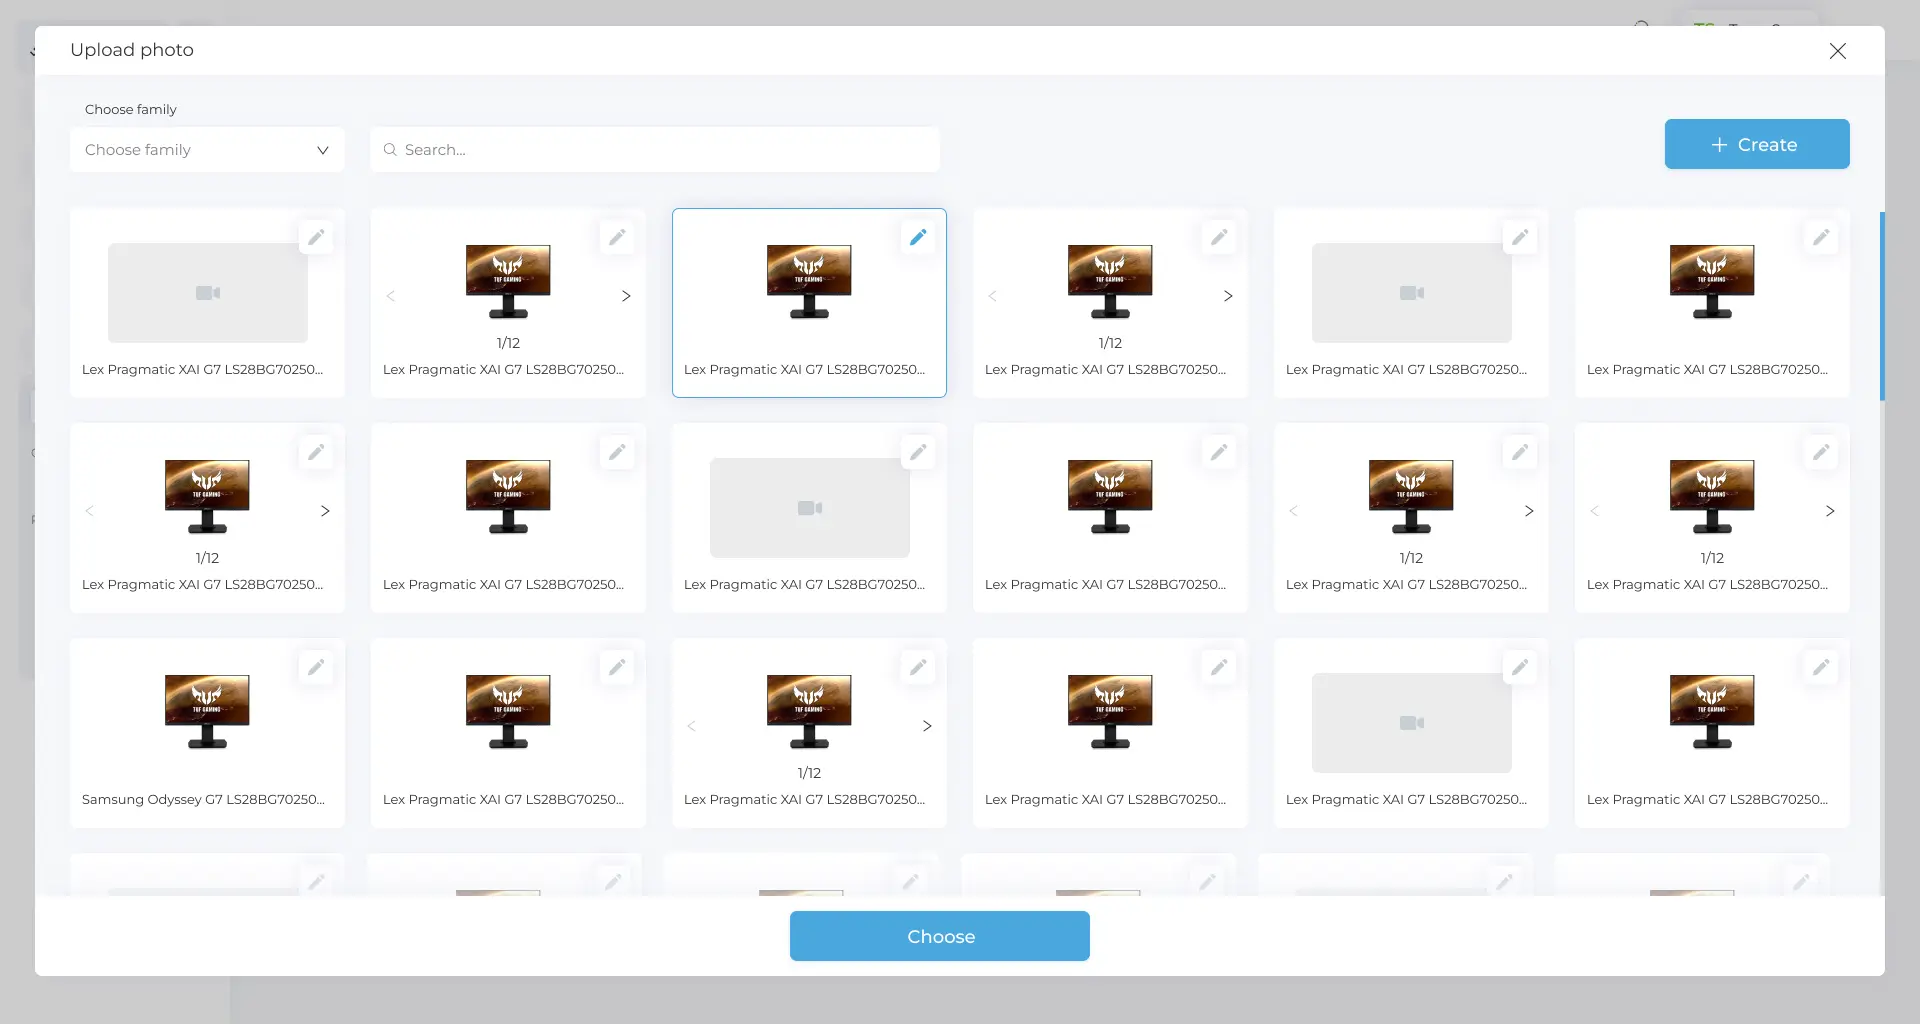Viewport: 1920px width, 1024px height.
Task: Click the video placeholder icon in the first card
Action: tap(208, 293)
